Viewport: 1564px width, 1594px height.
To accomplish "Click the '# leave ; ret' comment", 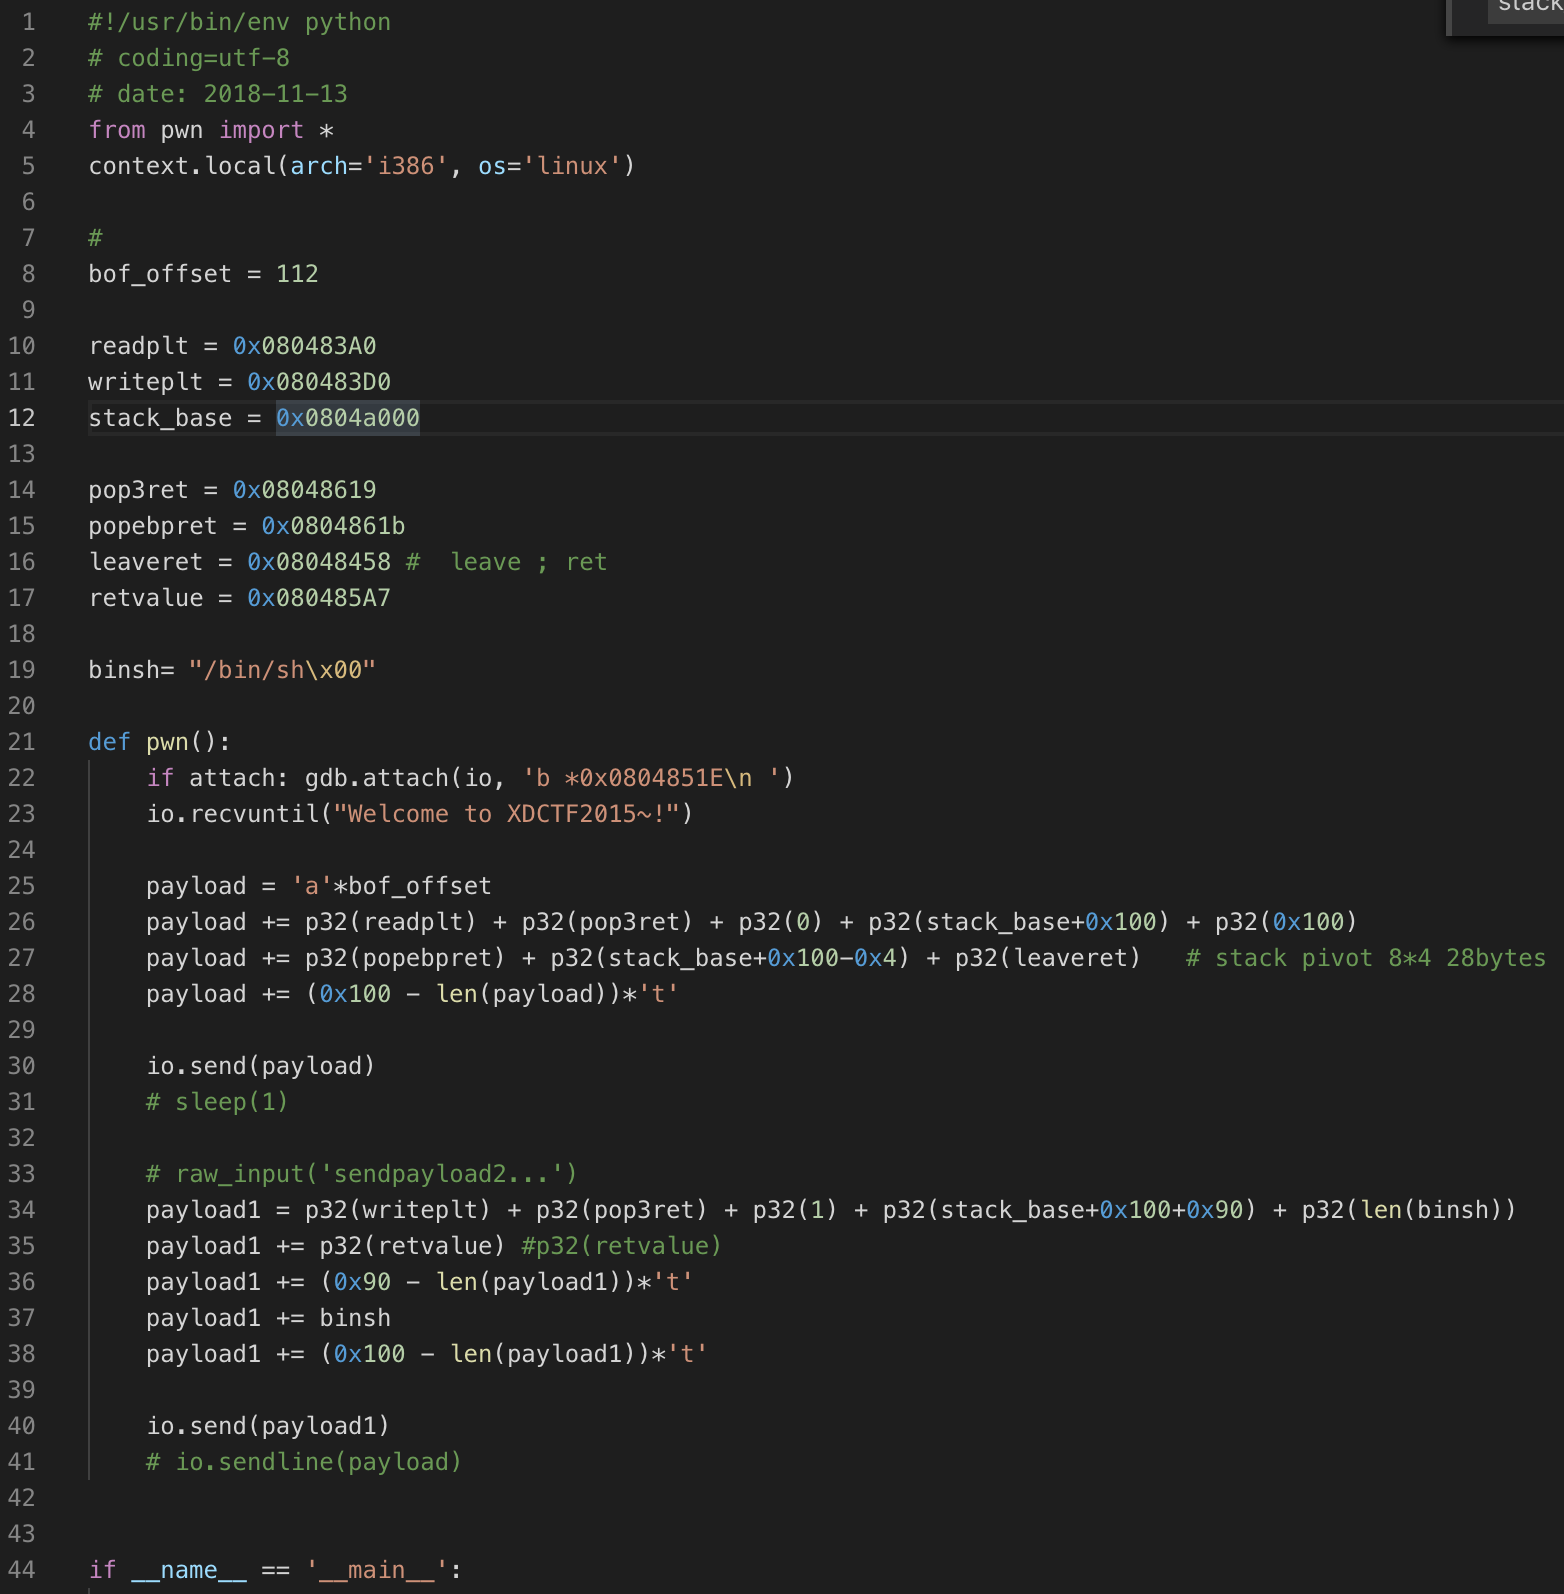I will click(x=506, y=562).
